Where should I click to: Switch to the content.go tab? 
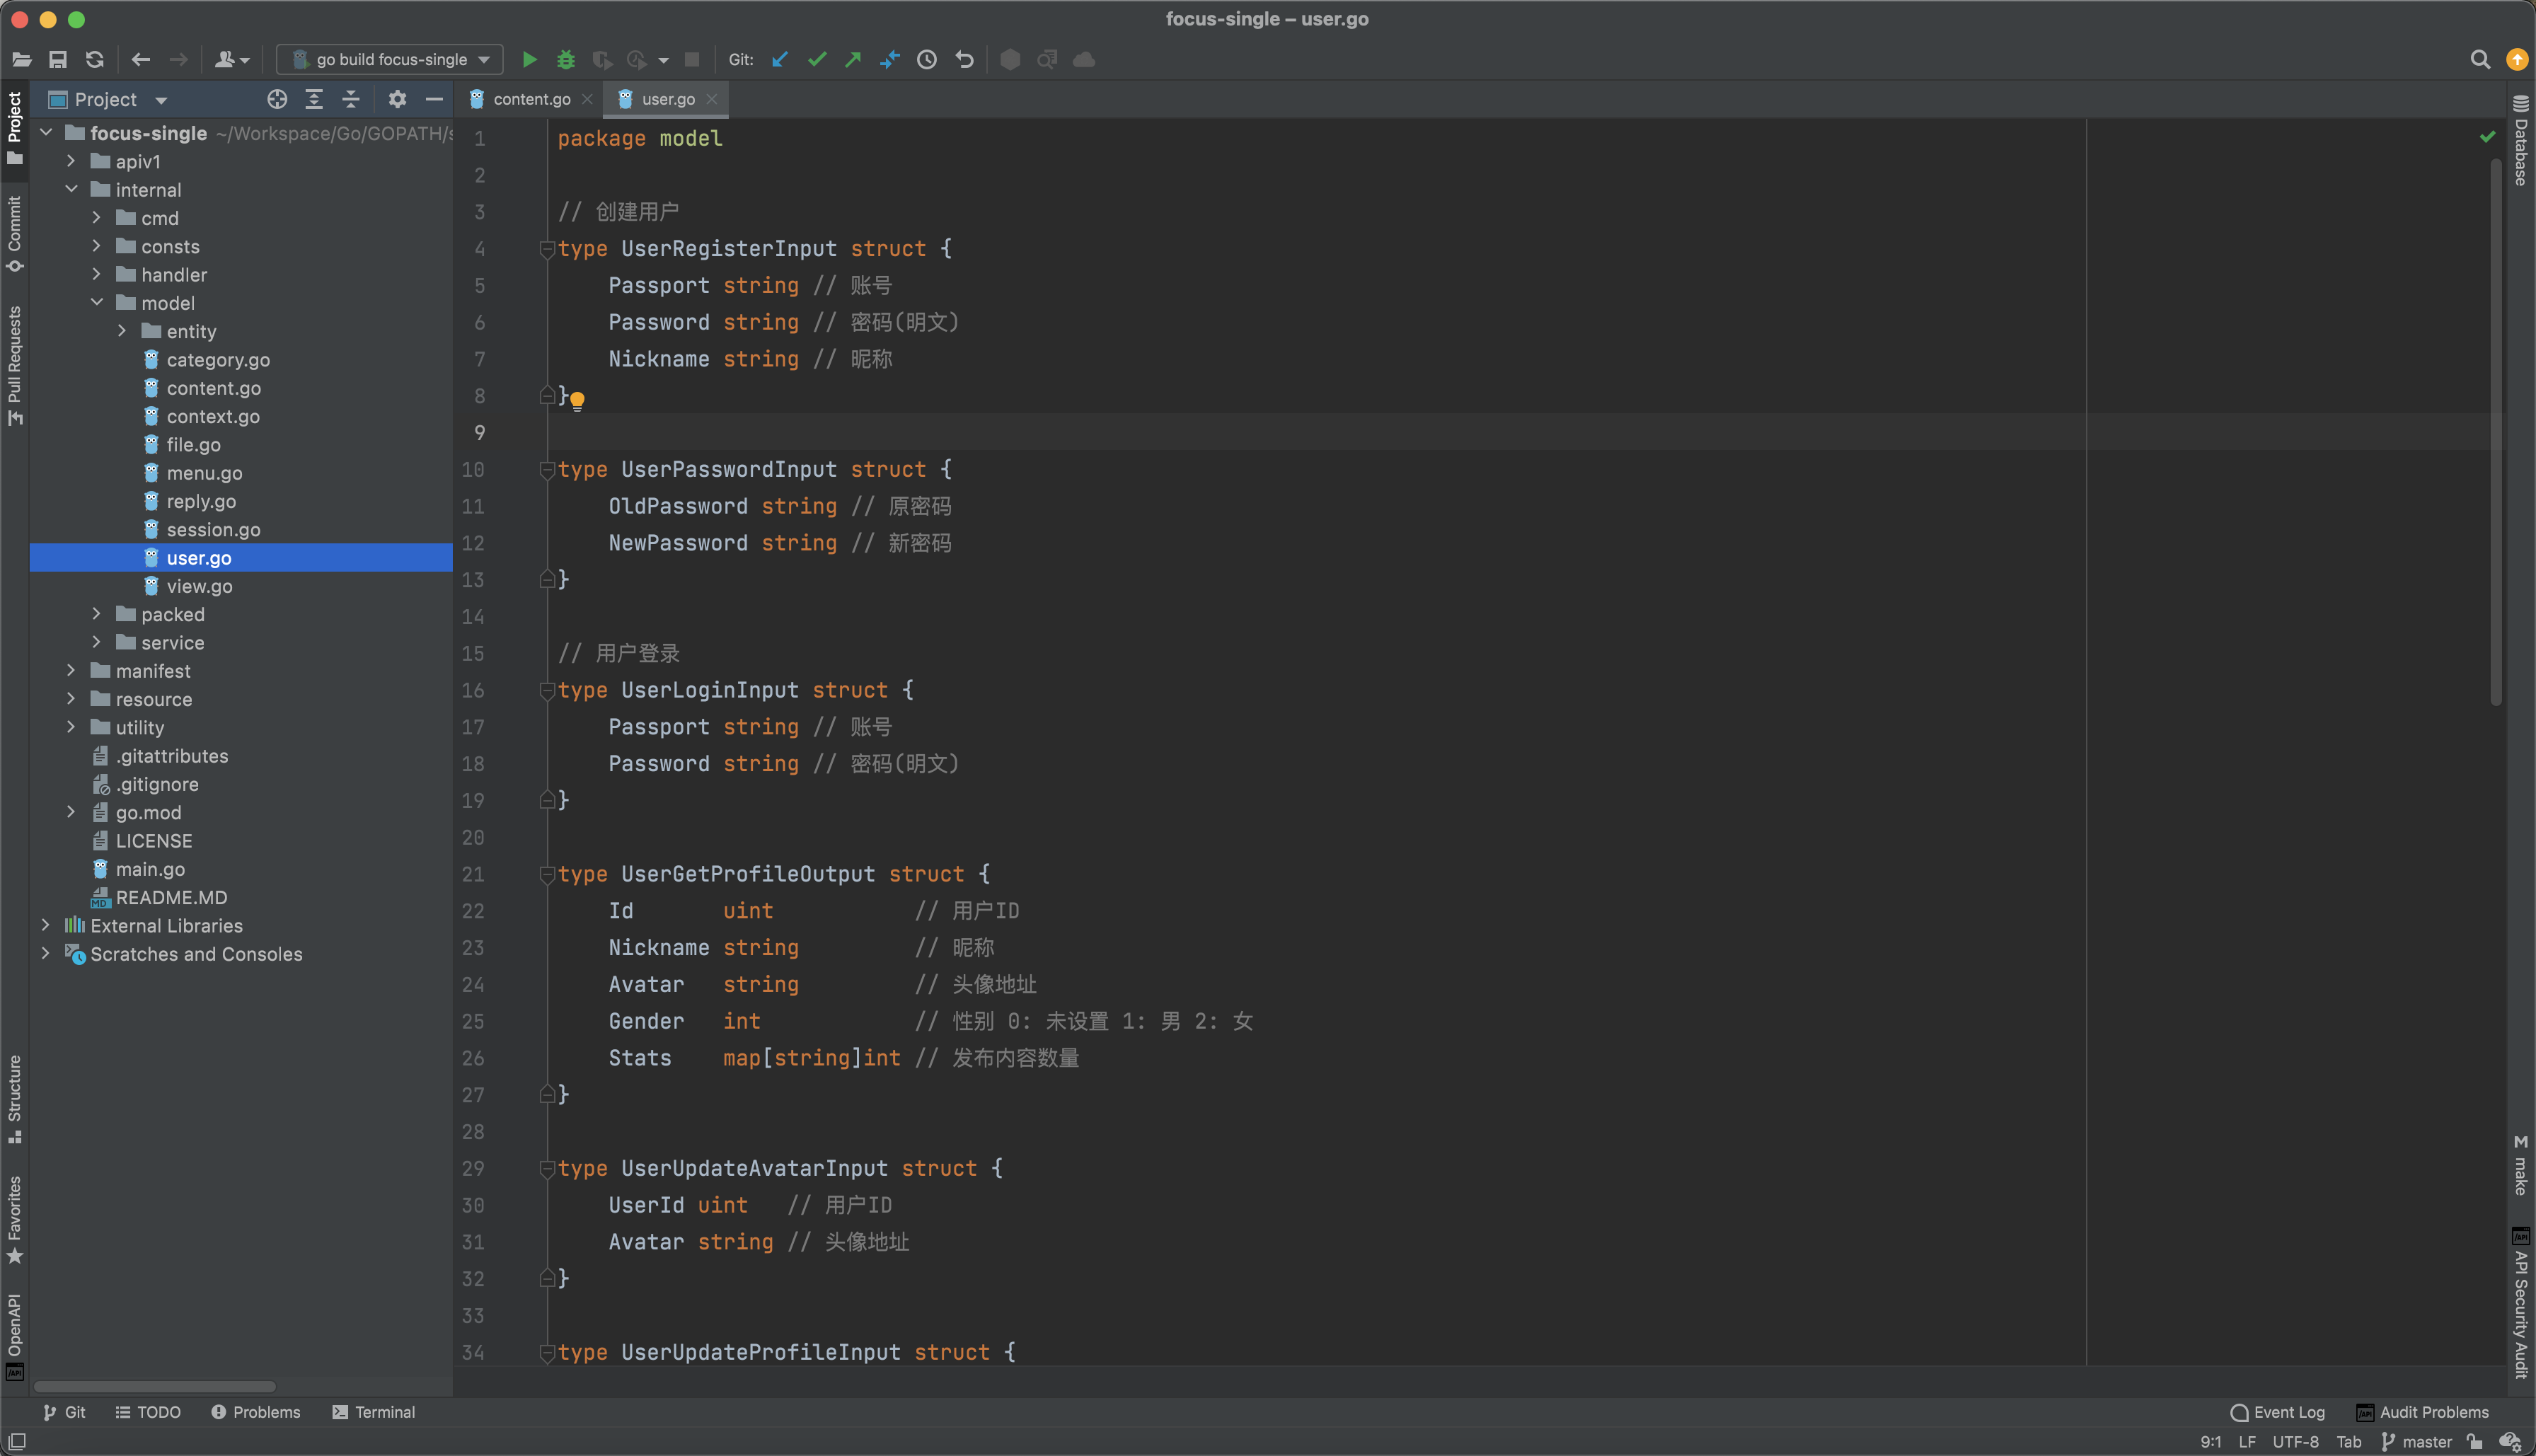(530, 99)
